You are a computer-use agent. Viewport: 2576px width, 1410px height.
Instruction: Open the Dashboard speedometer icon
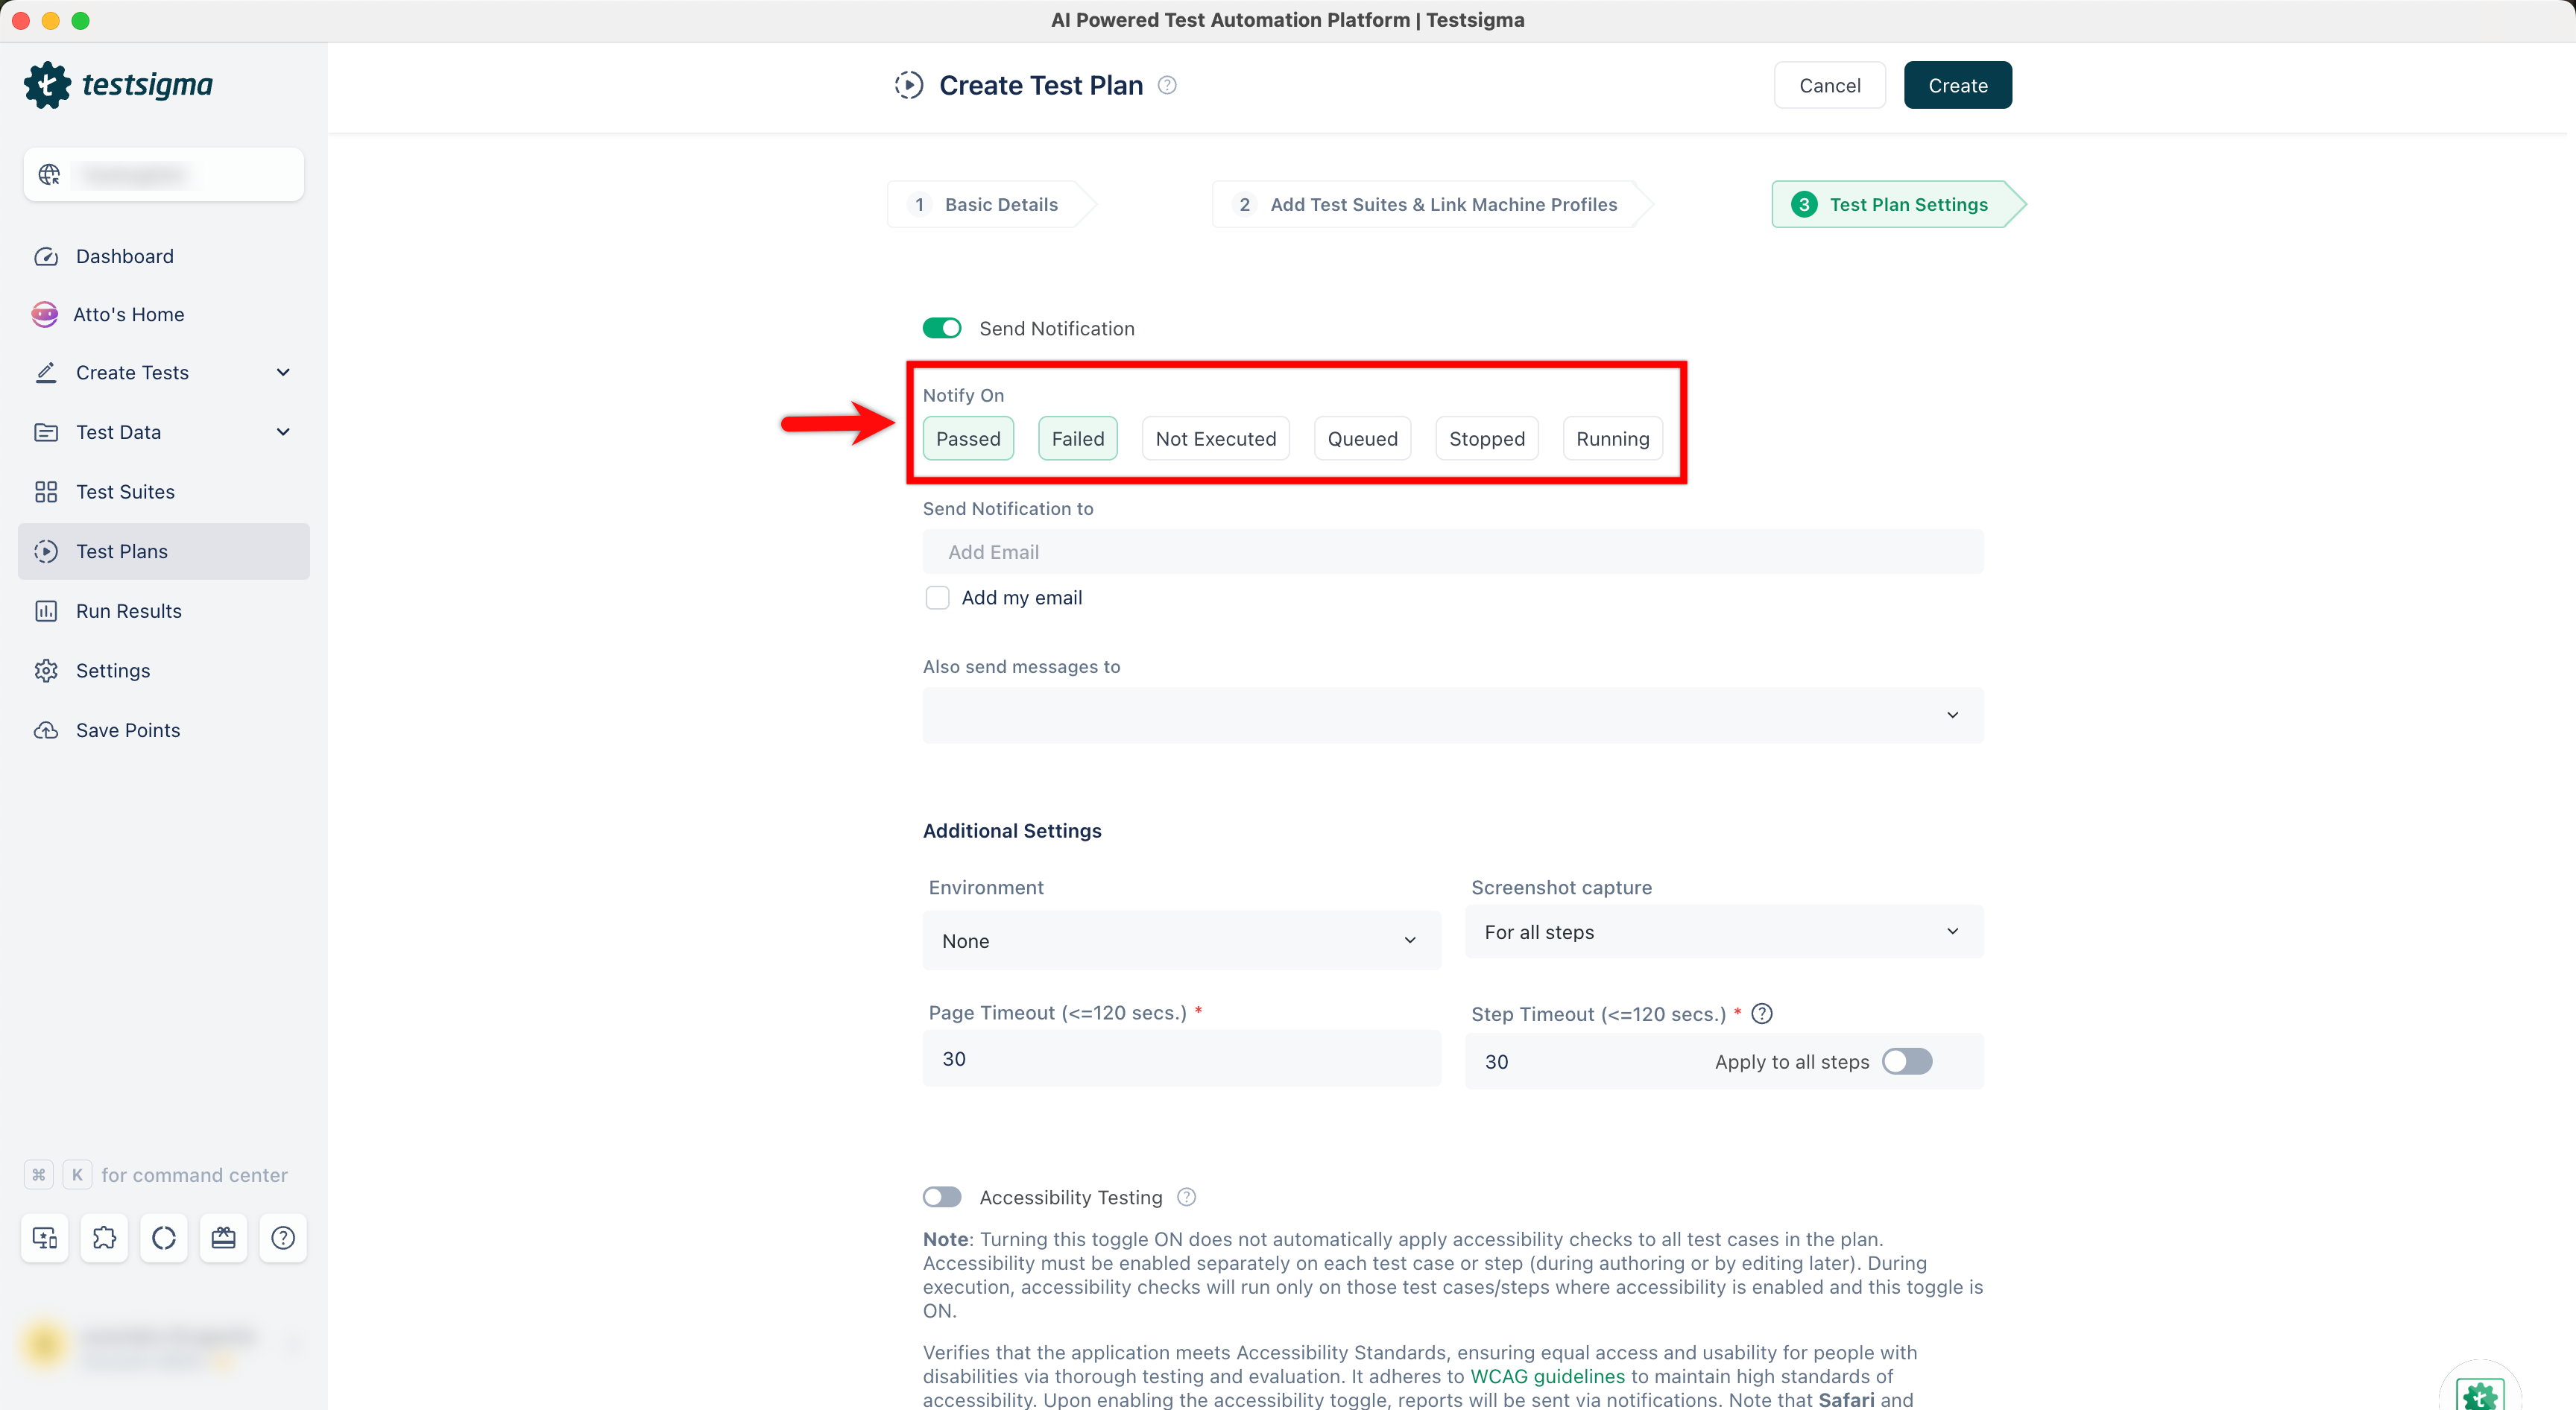[46, 257]
